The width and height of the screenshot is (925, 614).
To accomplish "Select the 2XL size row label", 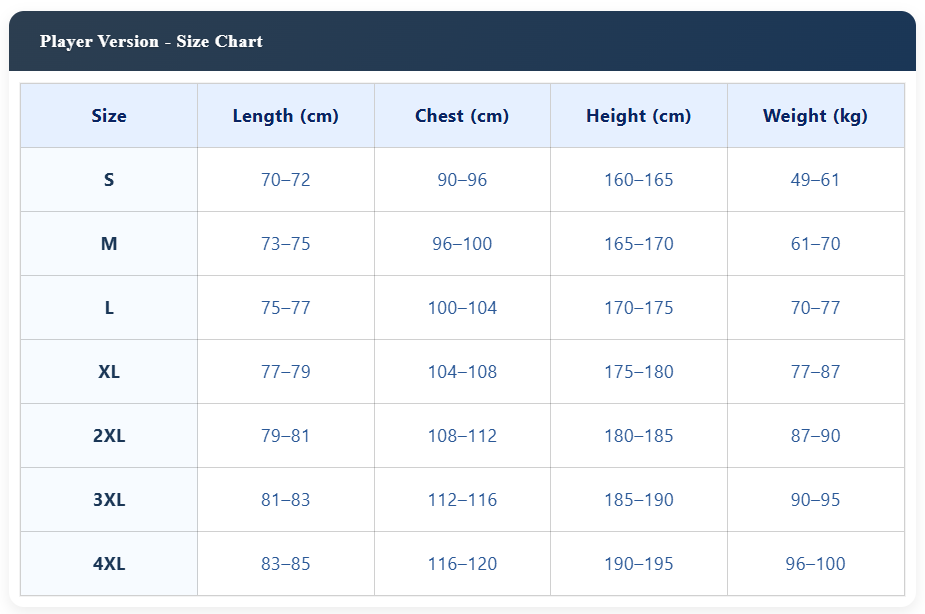I will coord(109,436).
